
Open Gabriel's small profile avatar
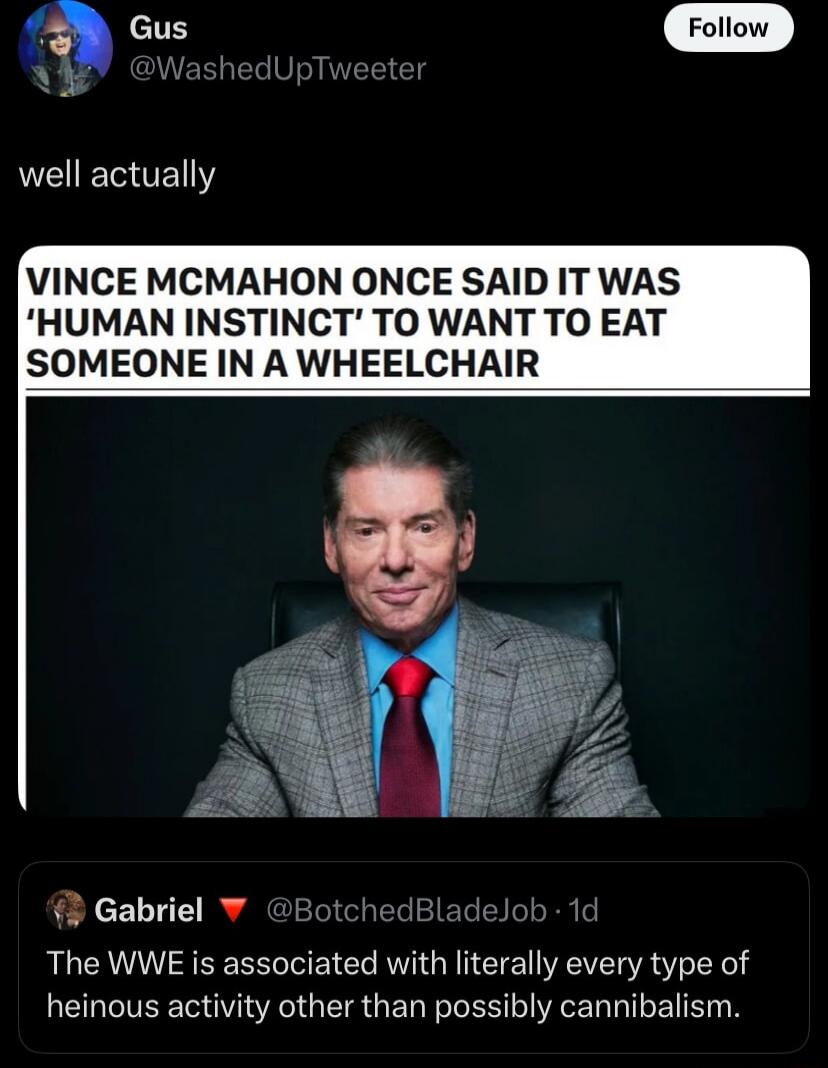click(65, 910)
